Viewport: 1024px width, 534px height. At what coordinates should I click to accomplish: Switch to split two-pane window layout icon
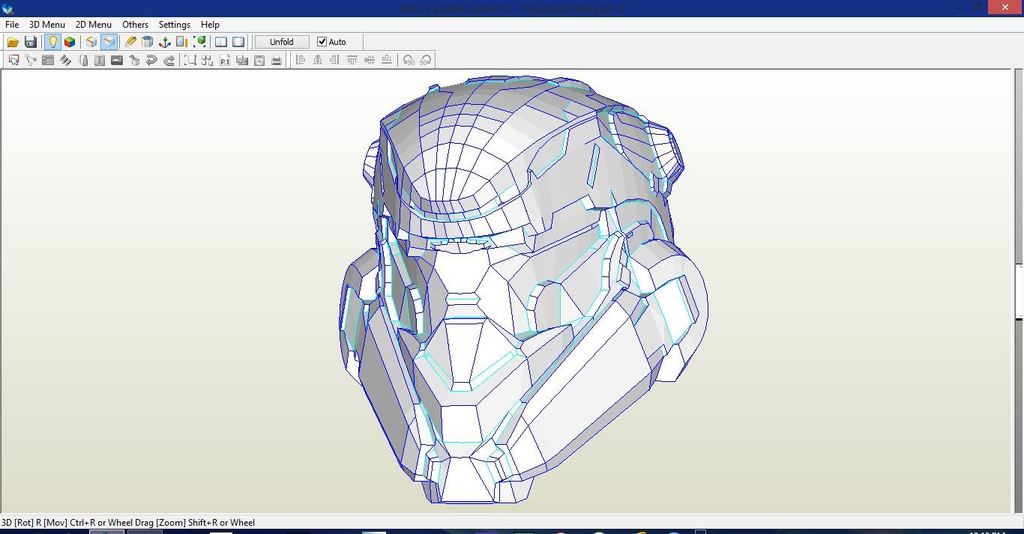click(221, 42)
